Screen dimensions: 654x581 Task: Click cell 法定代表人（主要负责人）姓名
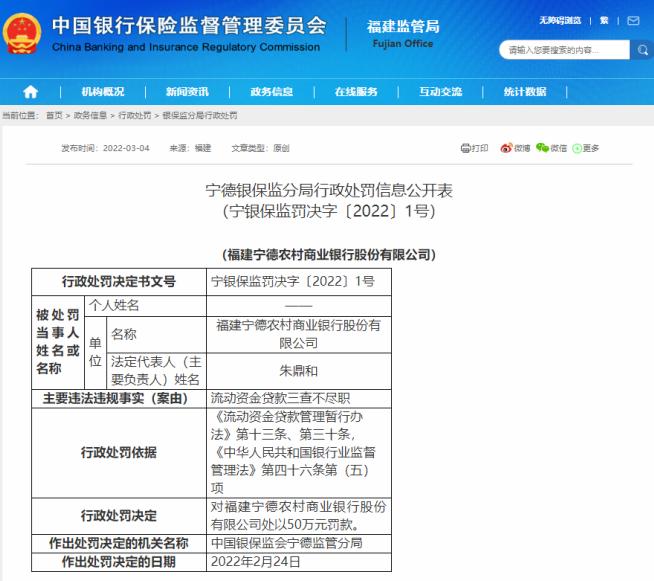(x=156, y=371)
